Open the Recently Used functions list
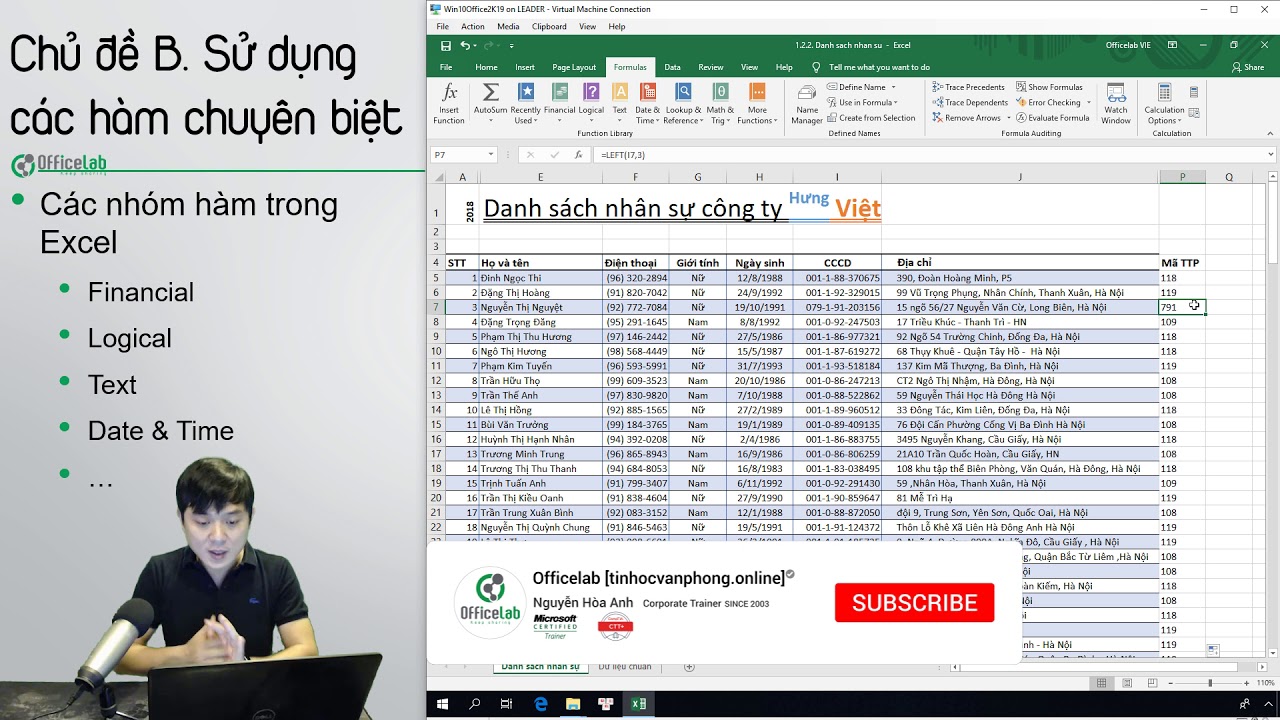Screen dimensions: 1280x720 tap(525, 103)
